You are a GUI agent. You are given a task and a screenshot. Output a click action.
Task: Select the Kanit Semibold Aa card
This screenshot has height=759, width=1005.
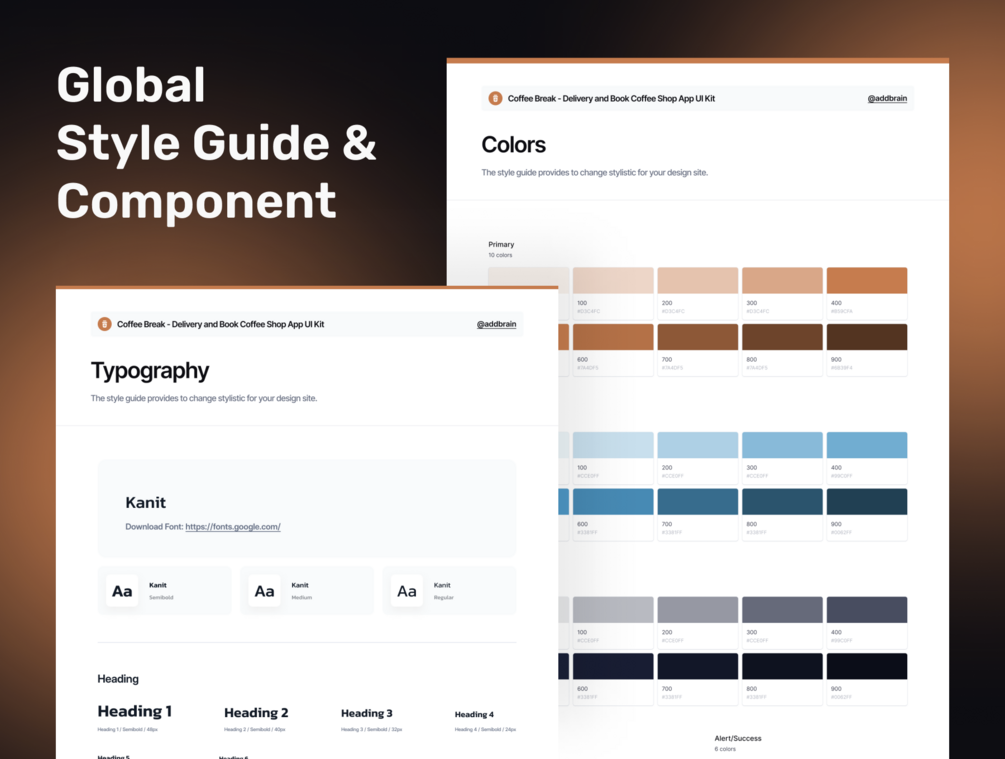tap(164, 590)
